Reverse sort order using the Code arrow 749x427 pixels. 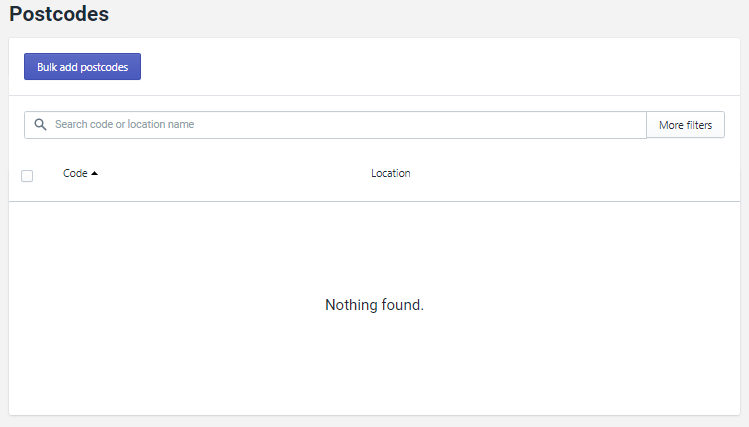click(x=94, y=174)
